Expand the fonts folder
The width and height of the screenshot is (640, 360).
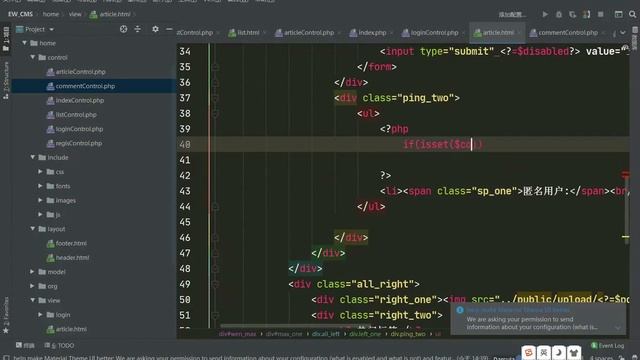point(40,186)
